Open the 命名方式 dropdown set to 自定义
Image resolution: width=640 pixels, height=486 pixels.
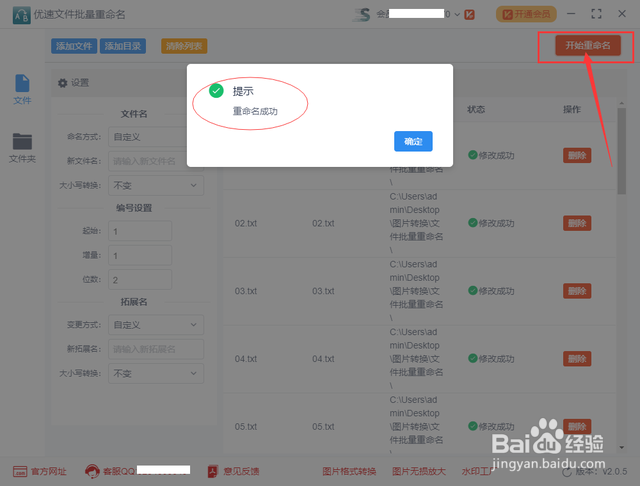(156, 137)
